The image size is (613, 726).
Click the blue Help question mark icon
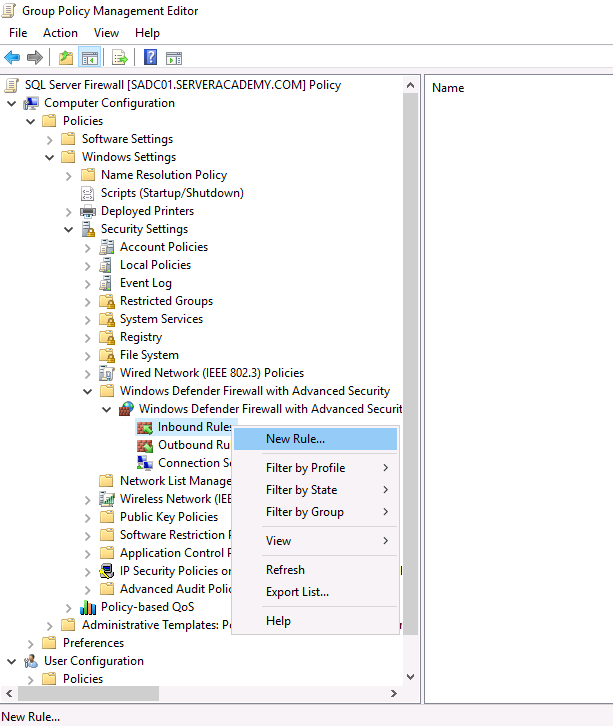[150, 57]
